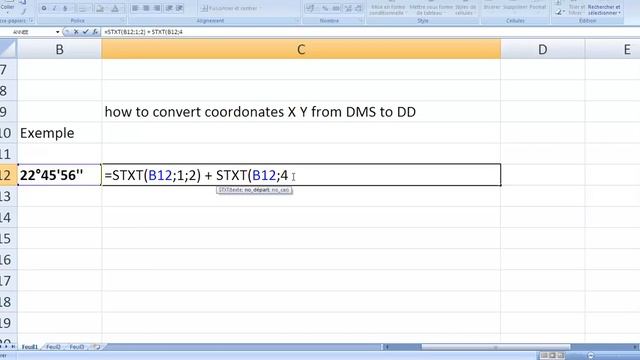Image resolution: width=640 pixels, height=360 pixels.
Task: Open the Name Box dropdown arrow
Action: click(x=58, y=32)
